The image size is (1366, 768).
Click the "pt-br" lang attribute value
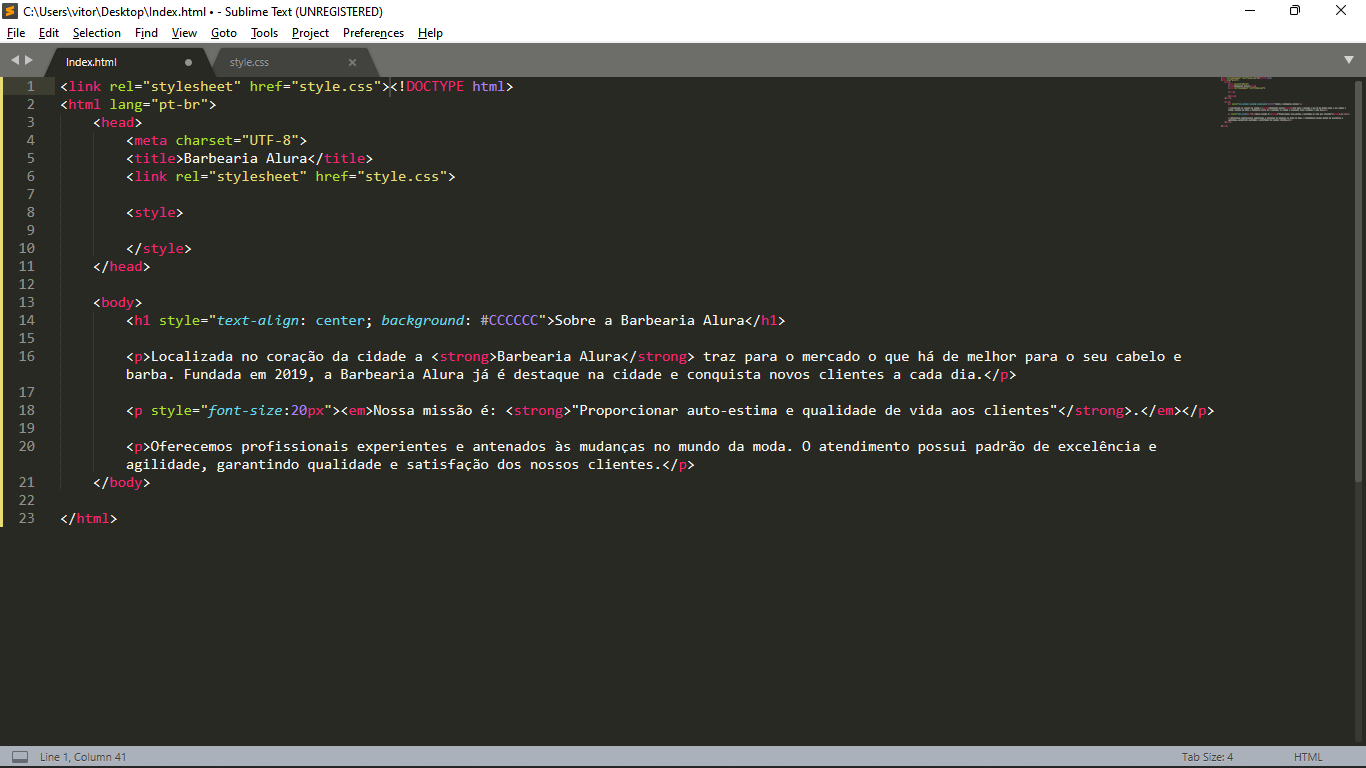(179, 104)
